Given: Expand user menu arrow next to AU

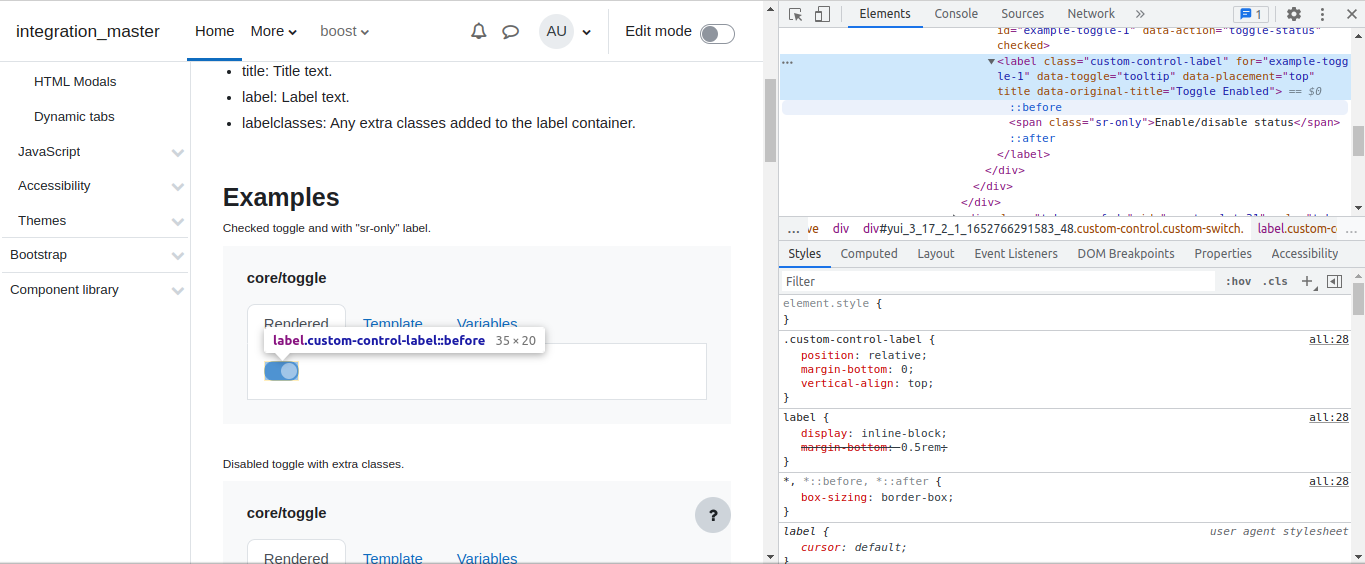Looking at the screenshot, I should click(586, 32).
